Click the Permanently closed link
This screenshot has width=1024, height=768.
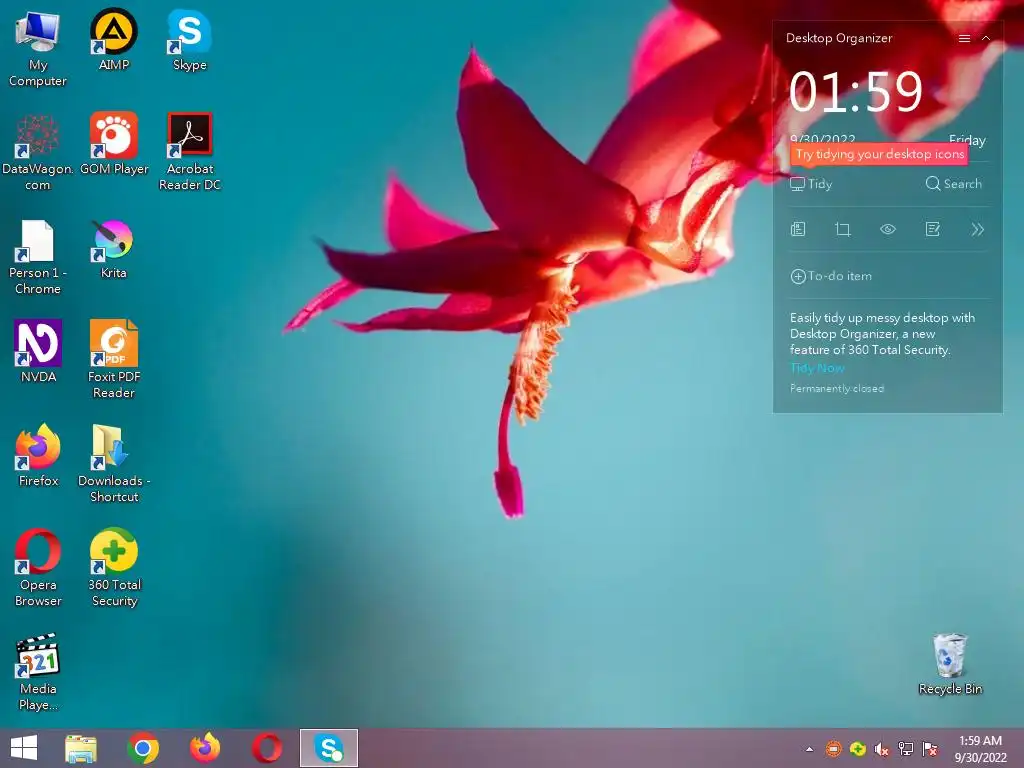[x=837, y=389]
